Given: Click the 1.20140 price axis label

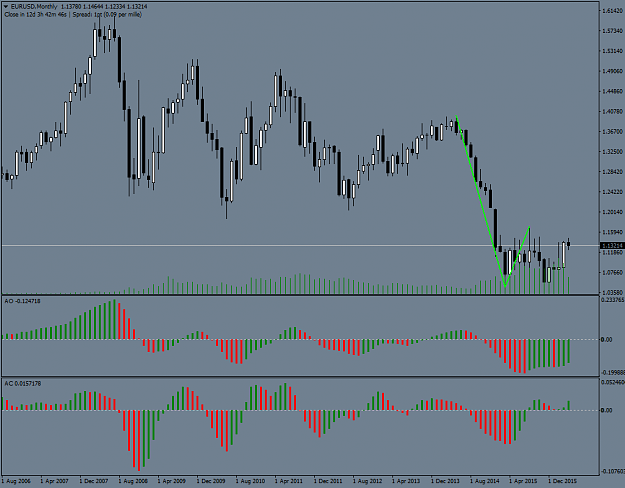Looking at the screenshot, I should click(613, 212).
